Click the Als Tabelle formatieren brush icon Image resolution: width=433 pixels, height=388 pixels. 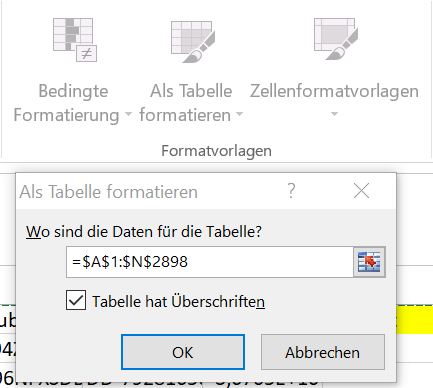(193, 42)
